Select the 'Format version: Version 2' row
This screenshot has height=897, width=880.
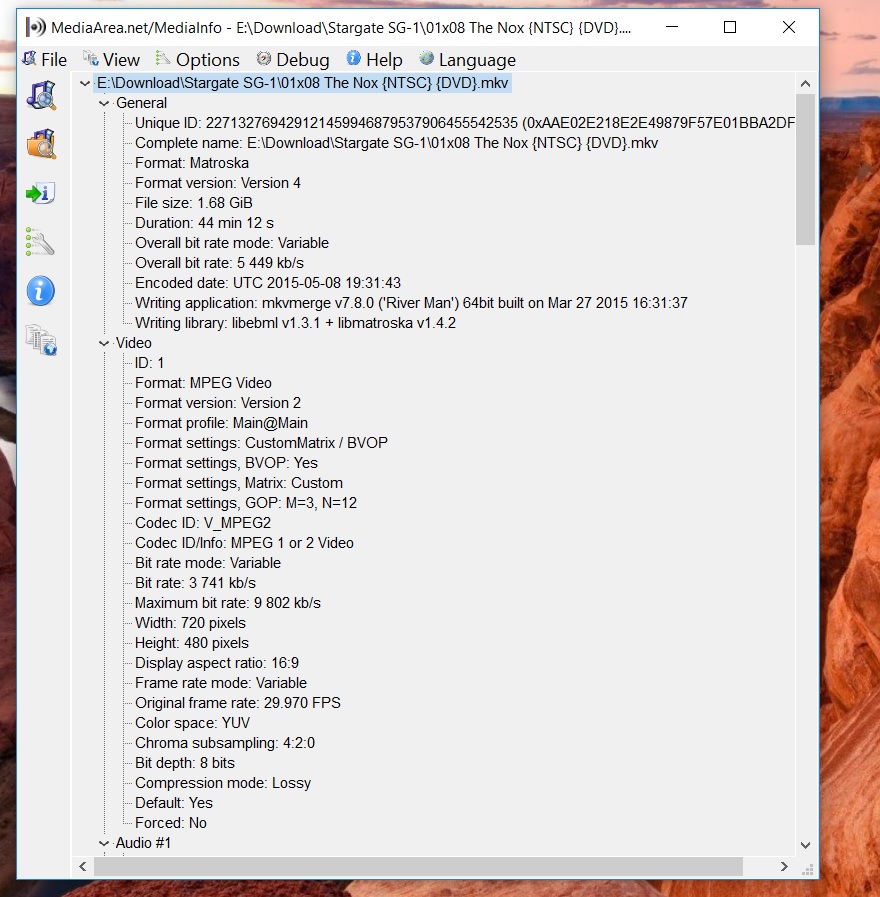217,403
